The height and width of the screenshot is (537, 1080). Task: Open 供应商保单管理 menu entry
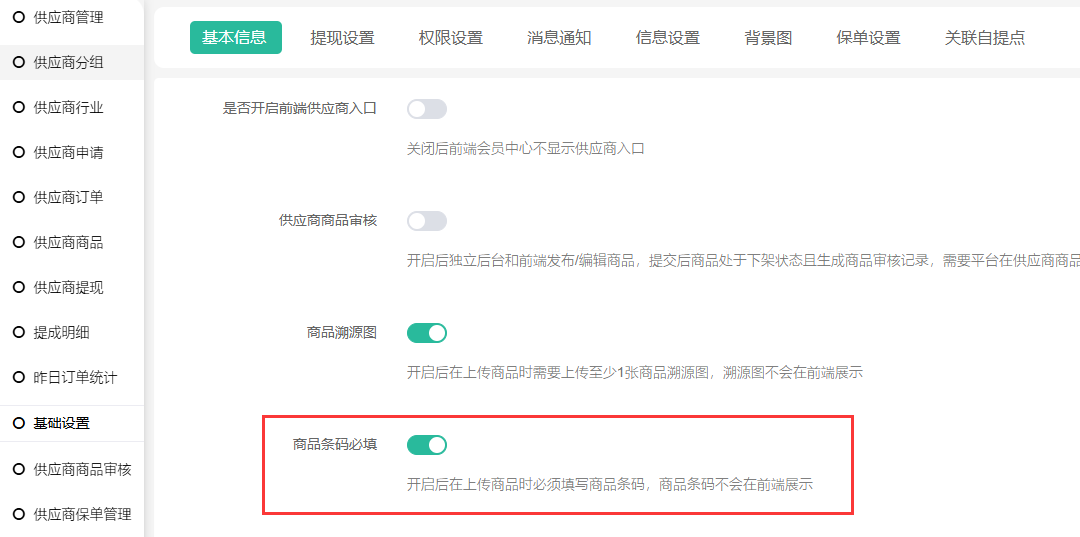point(82,514)
